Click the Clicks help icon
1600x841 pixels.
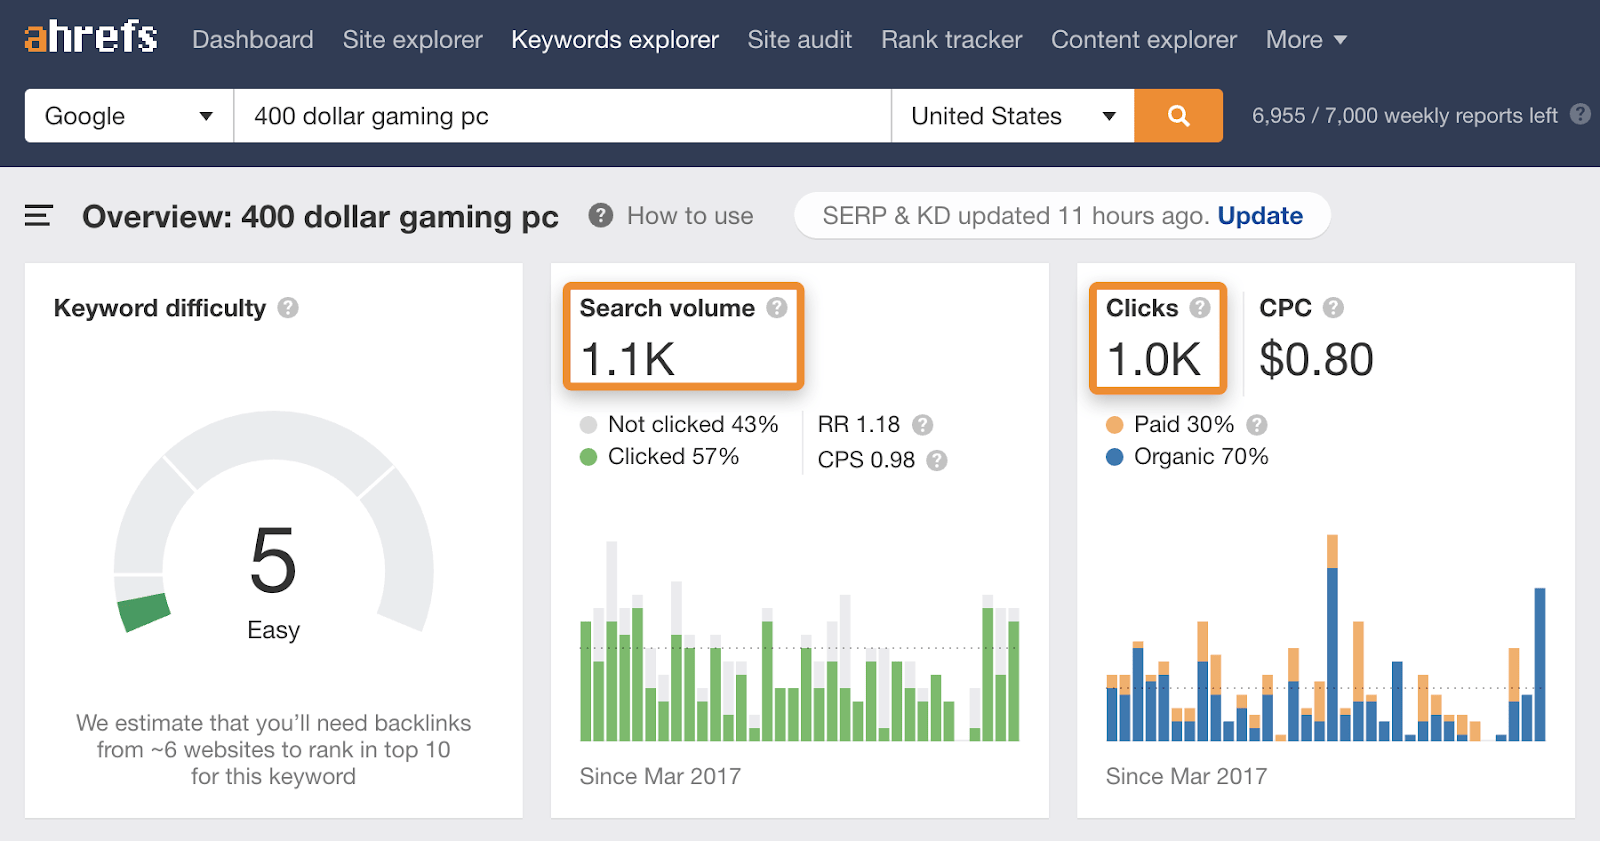1200,308
